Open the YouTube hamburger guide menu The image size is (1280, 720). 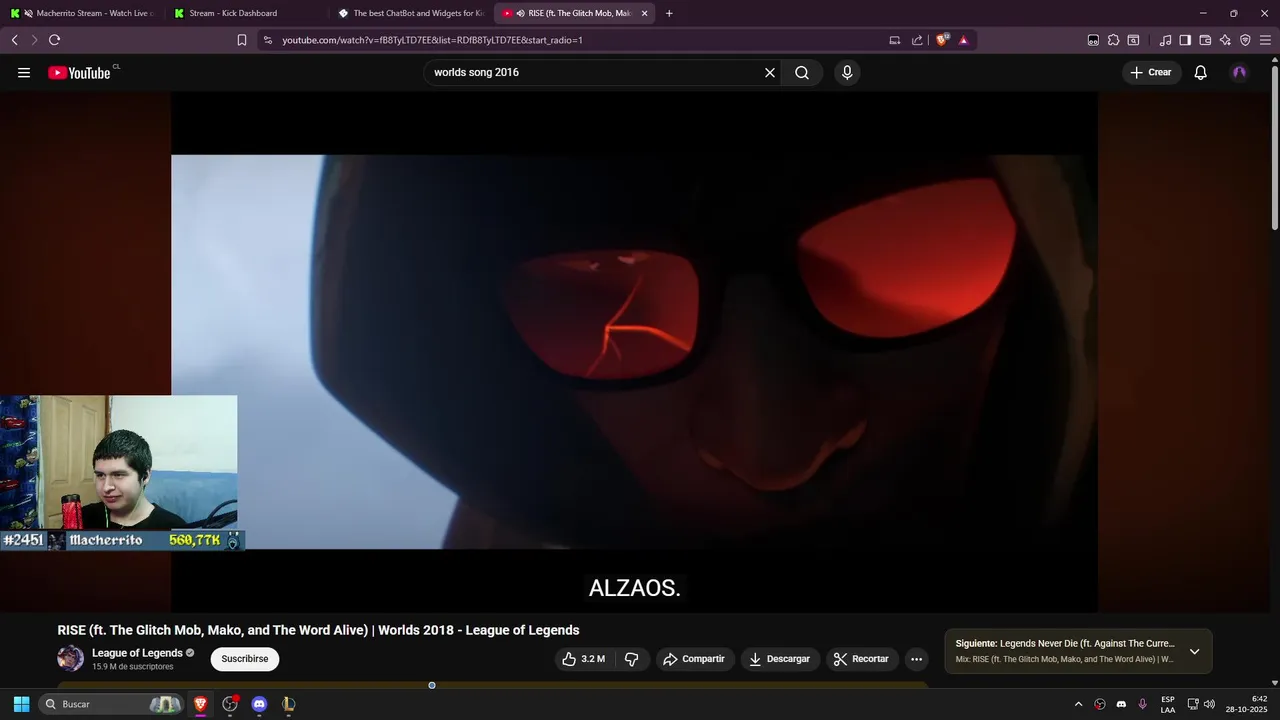pyautogui.click(x=24, y=72)
